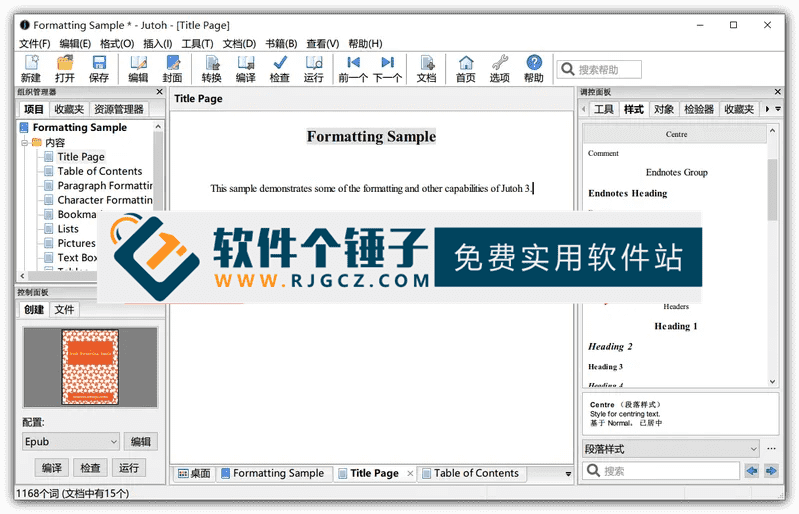Click the 转换 (Convert) toolbar icon
The image size is (799, 514).
(211, 68)
